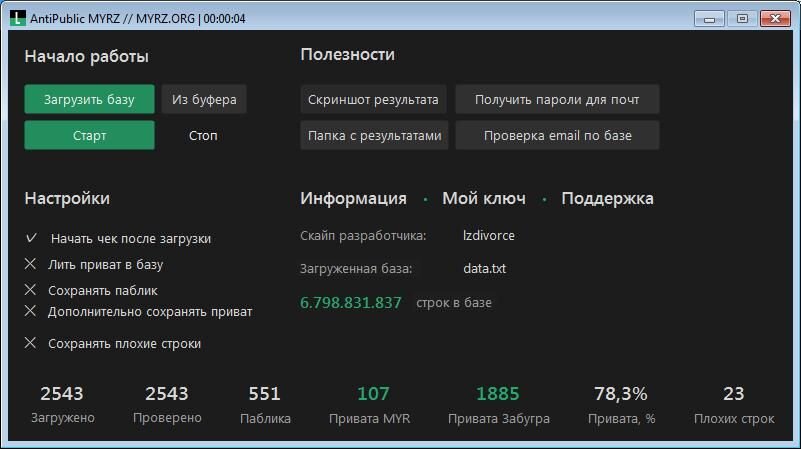Click the Полезности heading

[347, 54]
